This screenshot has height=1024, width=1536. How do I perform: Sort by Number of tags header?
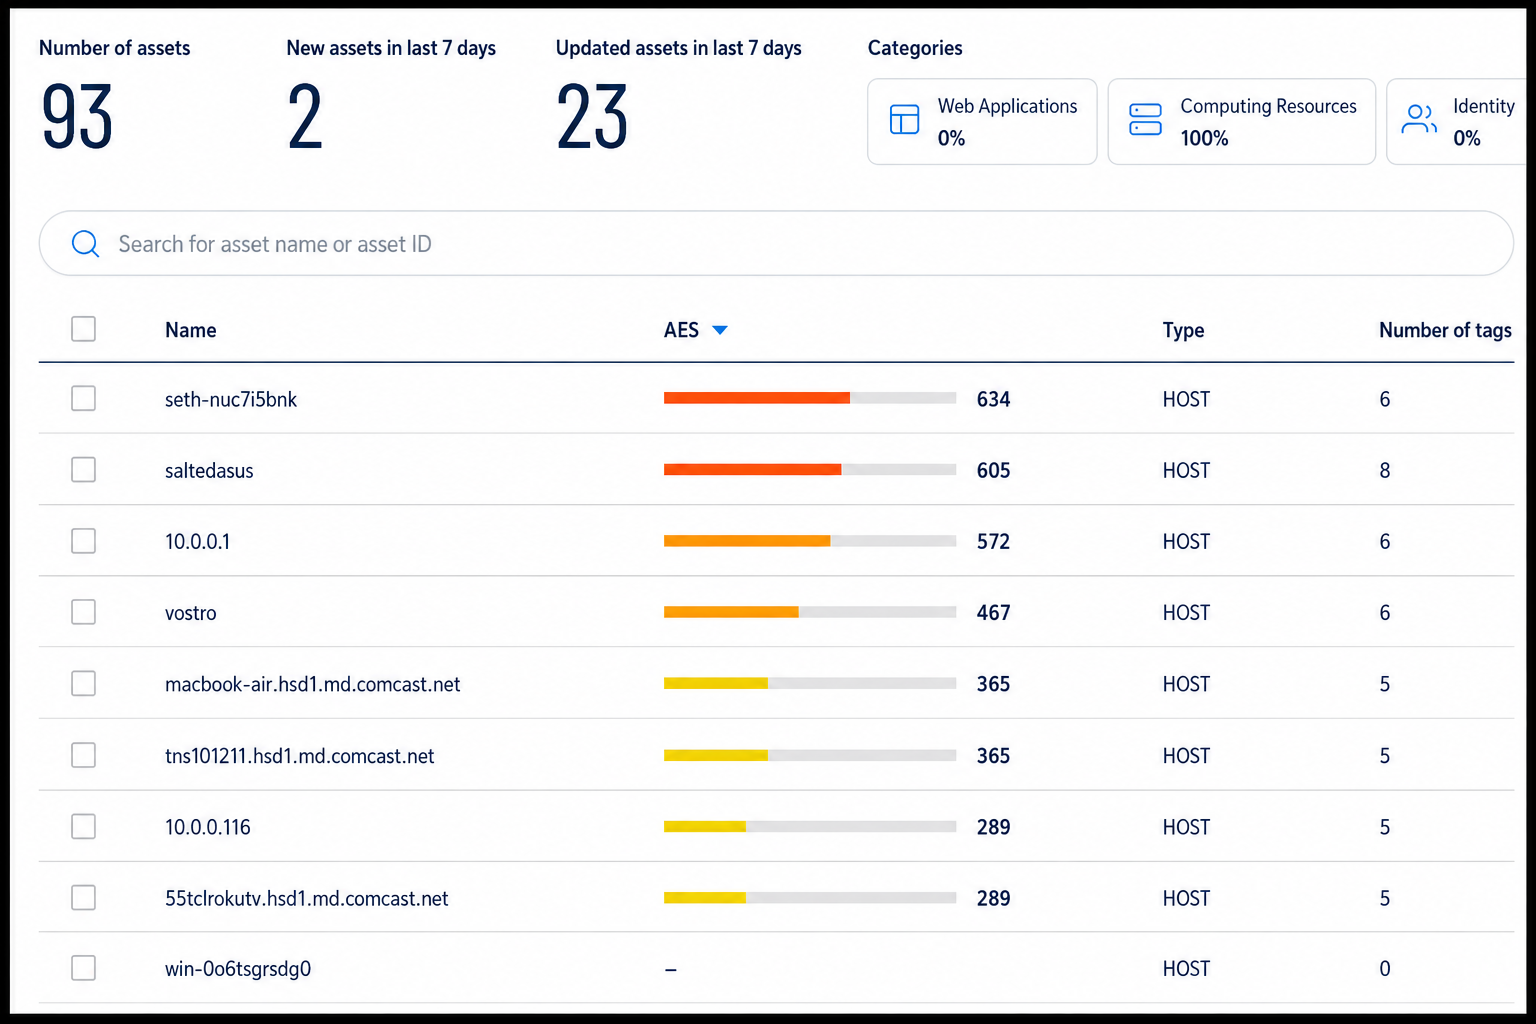pos(1445,330)
